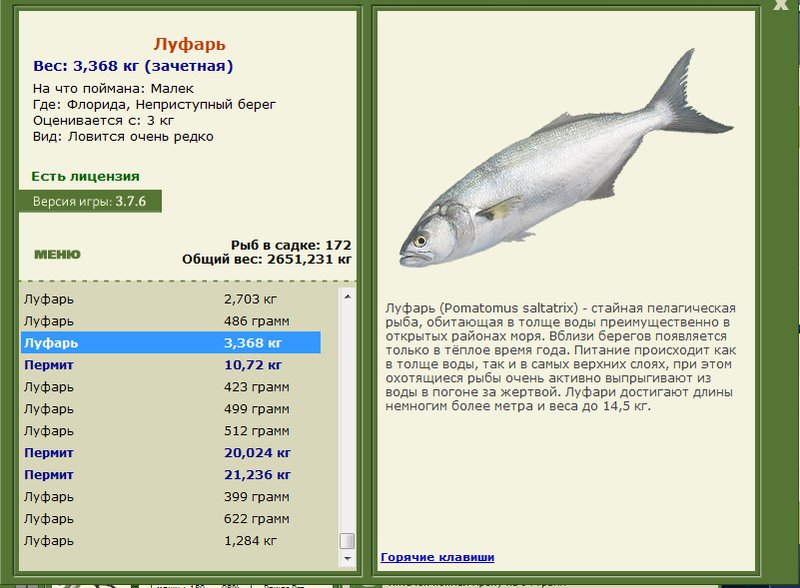The image size is (800, 588).
Task: Select the highlighted Луфарь 3,368 кг row
Action: click(x=171, y=342)
